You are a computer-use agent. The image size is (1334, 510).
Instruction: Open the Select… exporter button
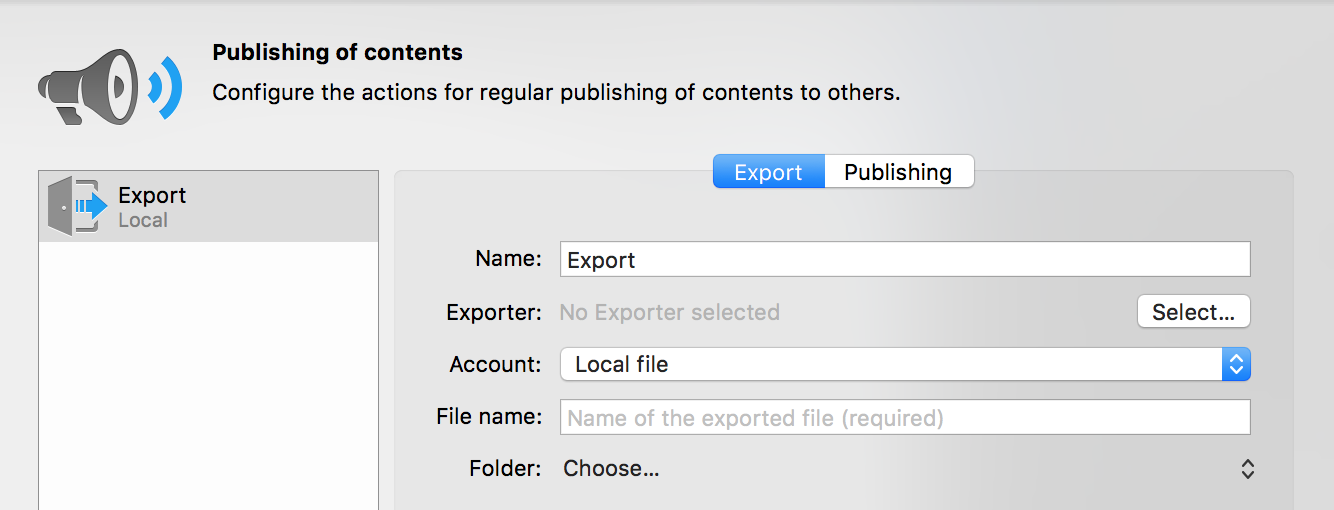point(1194,311)
